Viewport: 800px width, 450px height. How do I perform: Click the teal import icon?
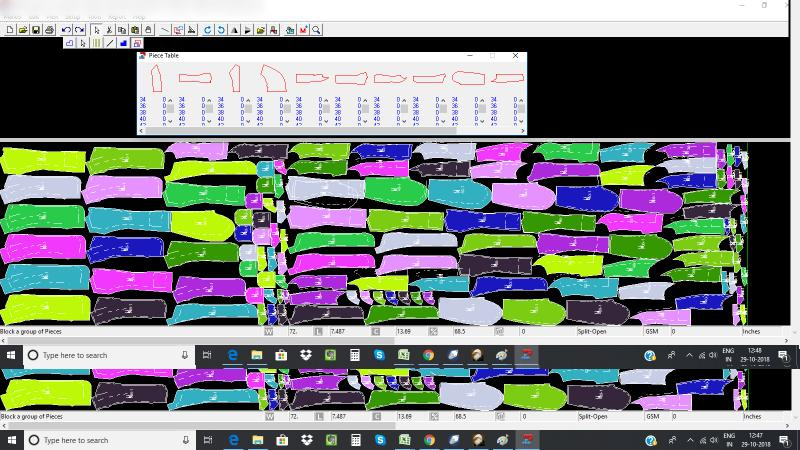(x=290, y=30)
